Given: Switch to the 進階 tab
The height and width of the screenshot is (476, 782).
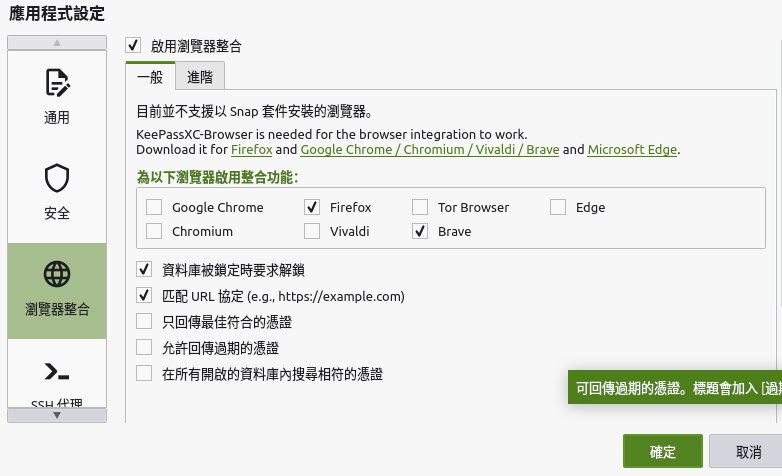Looking at the screenshot, I should point(199,77).
